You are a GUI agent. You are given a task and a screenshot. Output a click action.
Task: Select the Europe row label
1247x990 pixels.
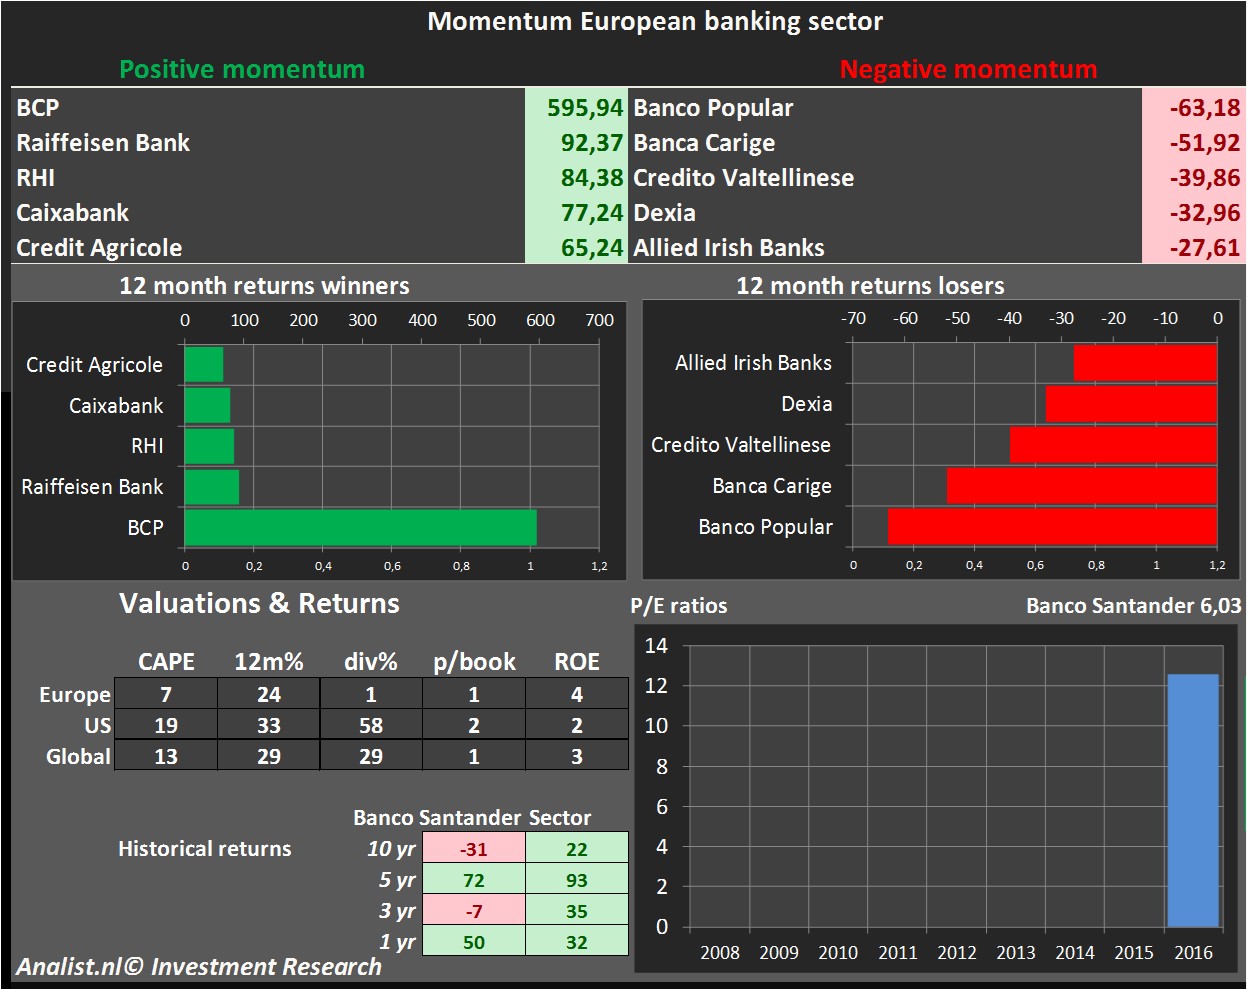pos(75,694)
